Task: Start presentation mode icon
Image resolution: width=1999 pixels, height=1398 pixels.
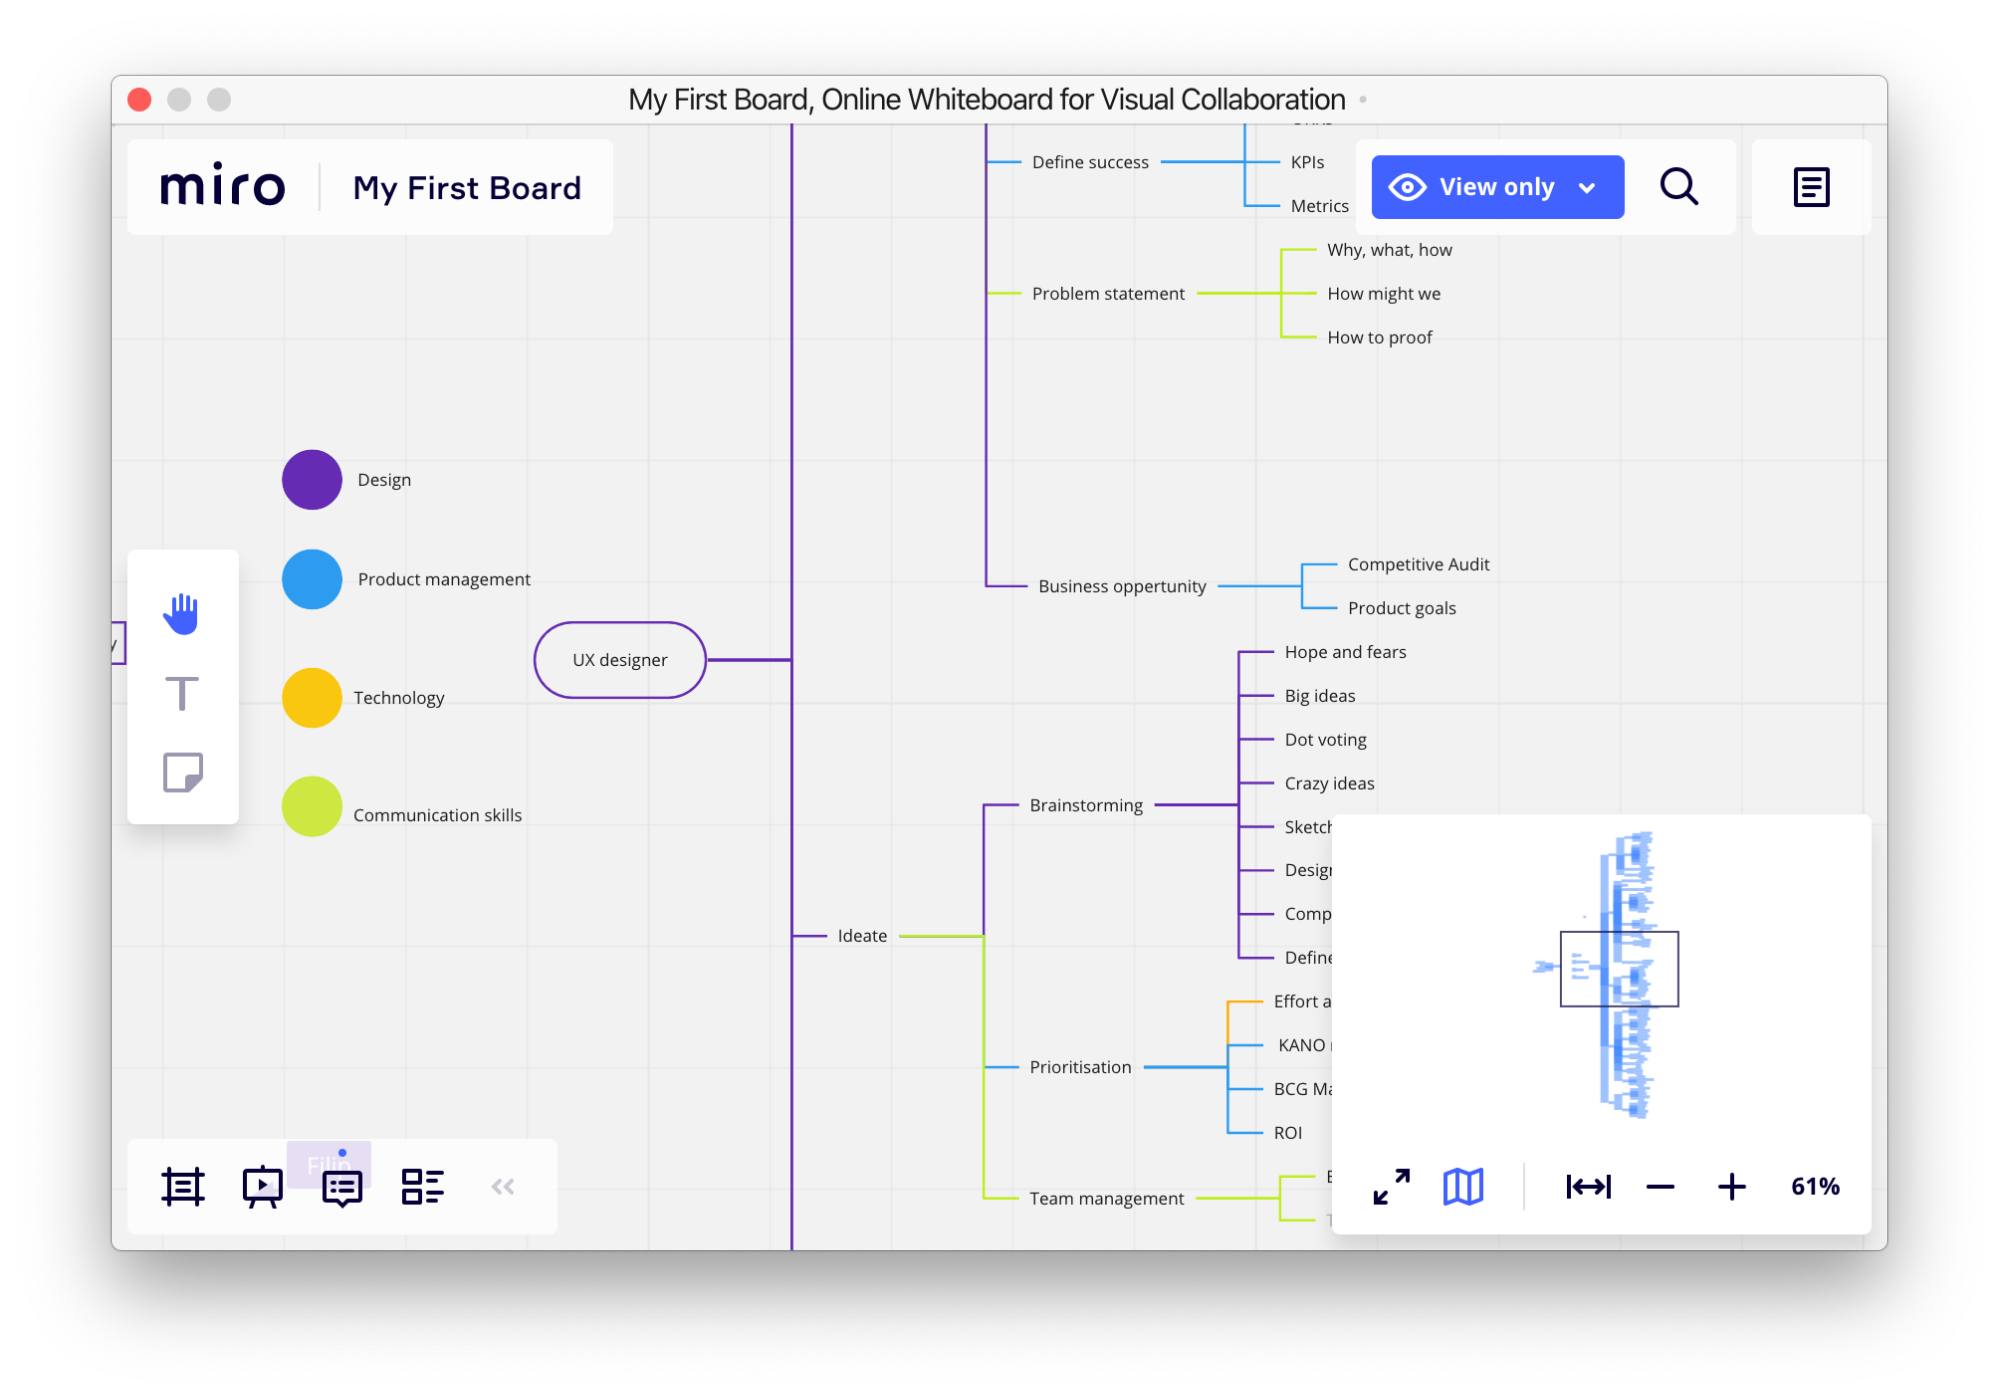Action: coord(263,1187)
